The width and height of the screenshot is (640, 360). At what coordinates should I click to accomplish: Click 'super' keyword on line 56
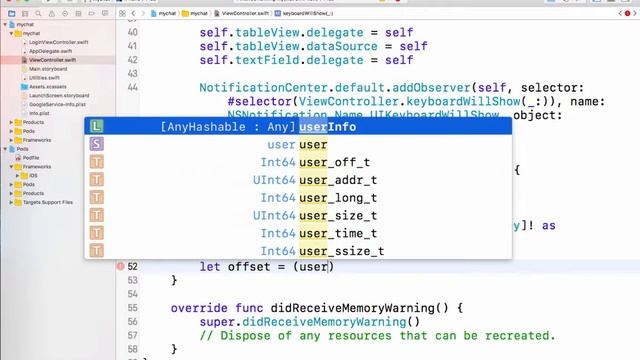point(217,322)
